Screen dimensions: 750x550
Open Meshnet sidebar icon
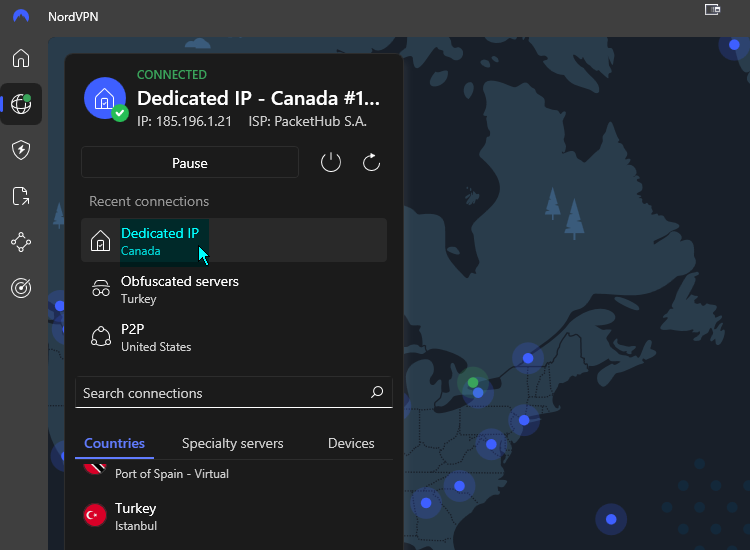[21, 242]
